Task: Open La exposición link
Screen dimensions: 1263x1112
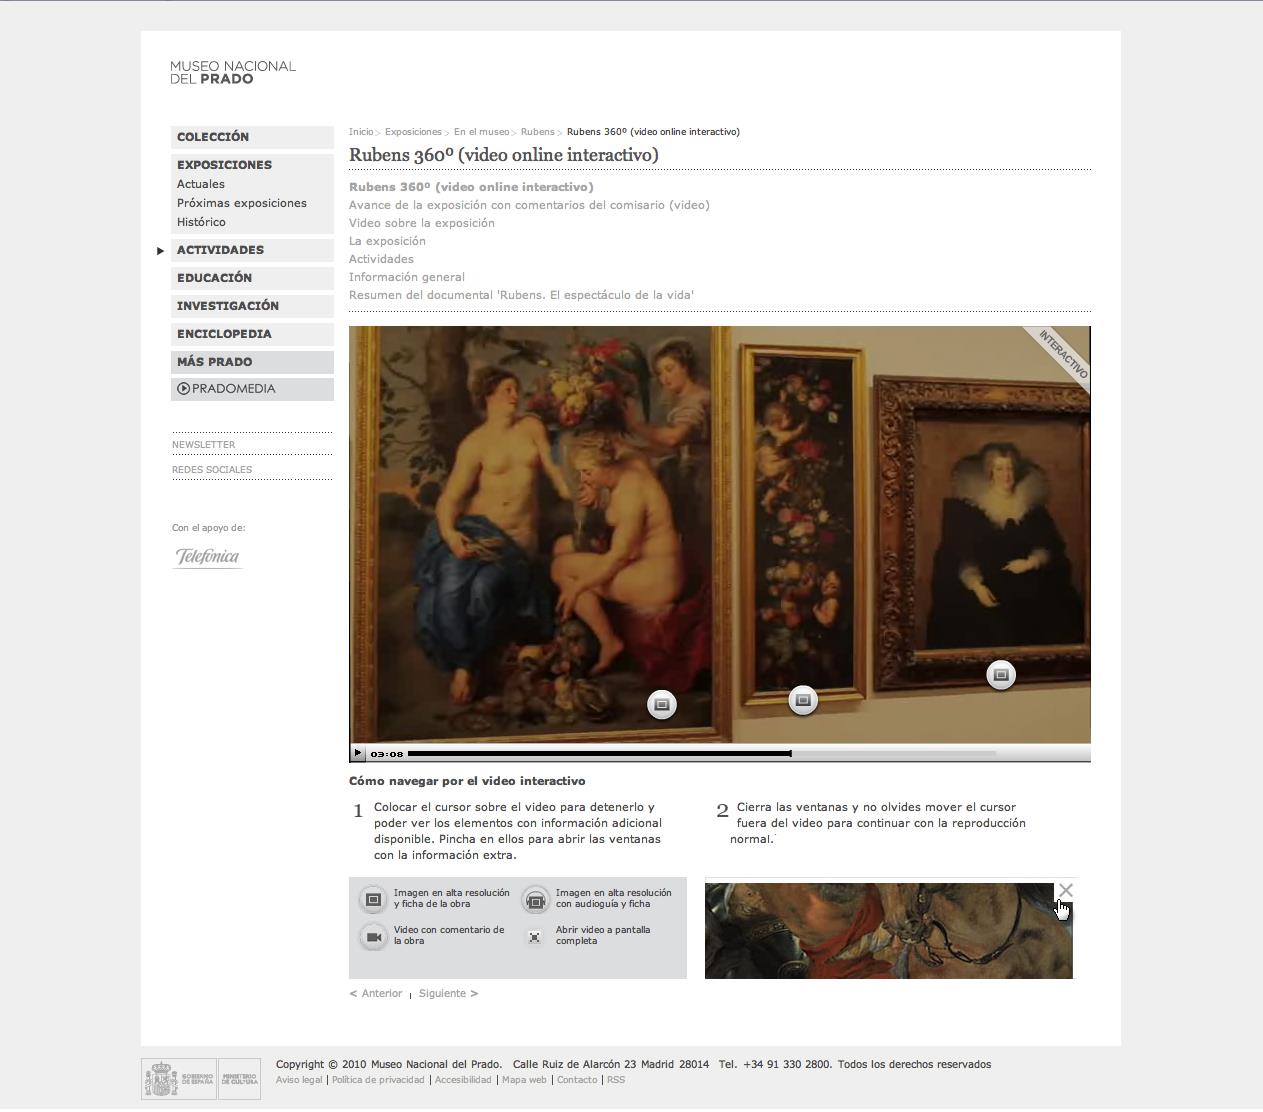Action: click(387, 241)
